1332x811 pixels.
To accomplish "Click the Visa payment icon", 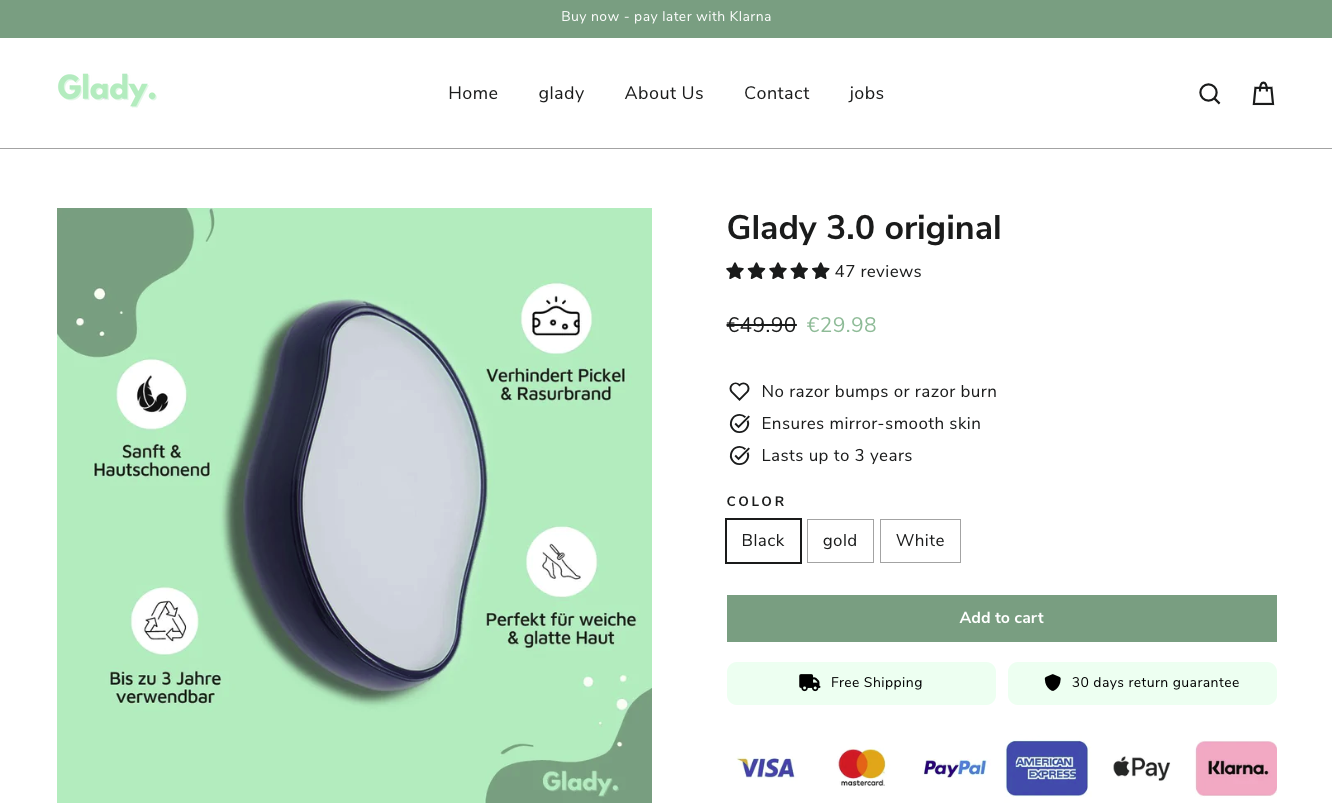I will click(x=766, y=768).
